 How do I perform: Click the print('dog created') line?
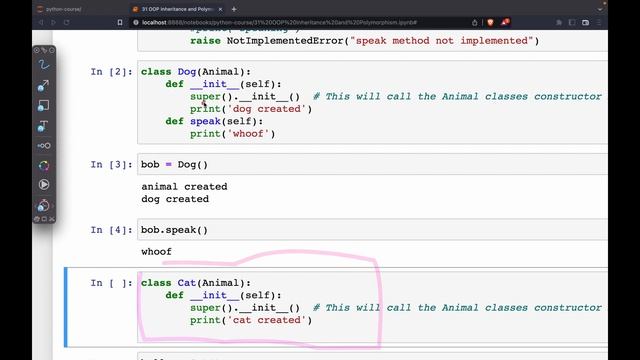[x=251, y=109]
